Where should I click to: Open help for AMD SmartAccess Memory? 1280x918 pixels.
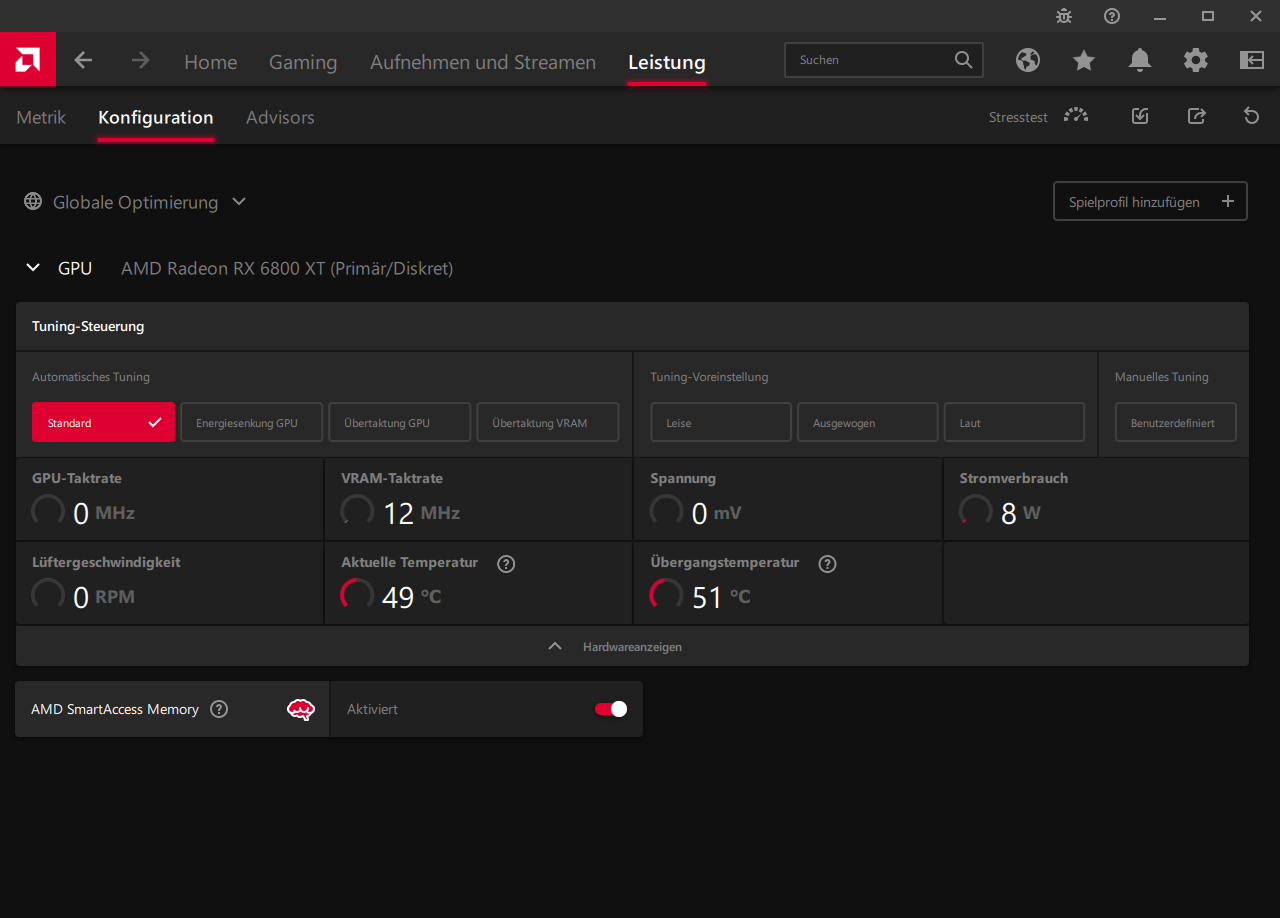[x=219, y=709]
